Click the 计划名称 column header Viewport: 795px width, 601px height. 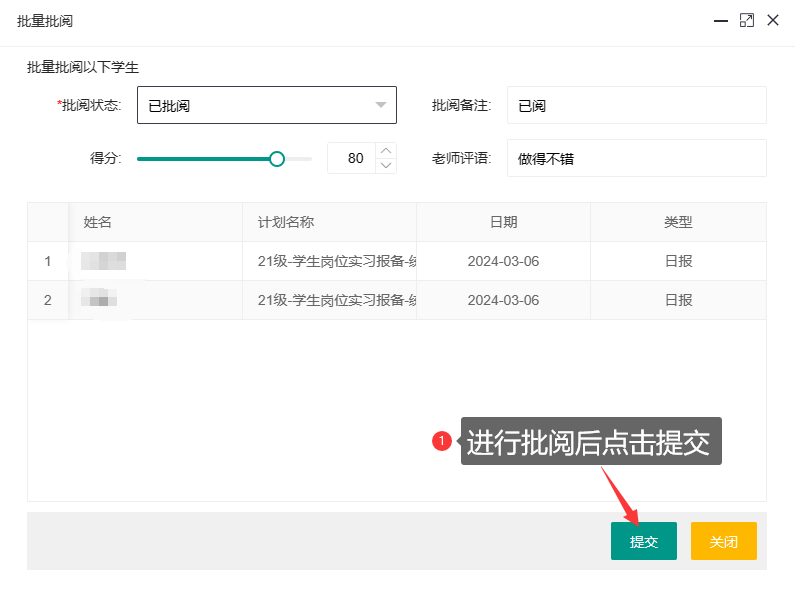pyautogui.click(x=329, y=222)
